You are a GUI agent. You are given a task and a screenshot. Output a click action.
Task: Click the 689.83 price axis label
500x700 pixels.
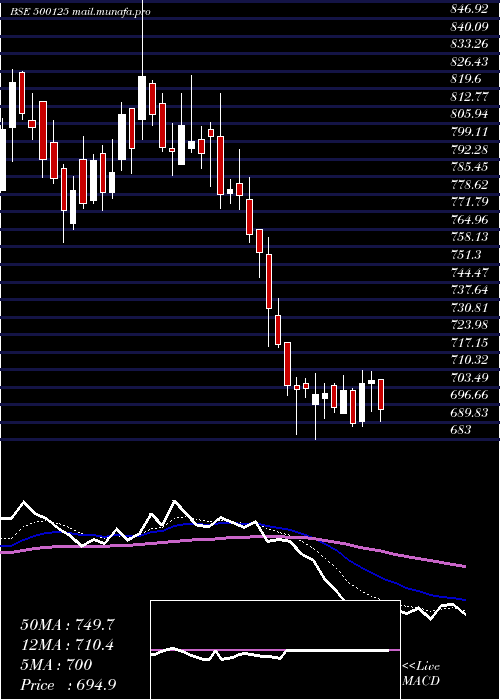(469, 412)
